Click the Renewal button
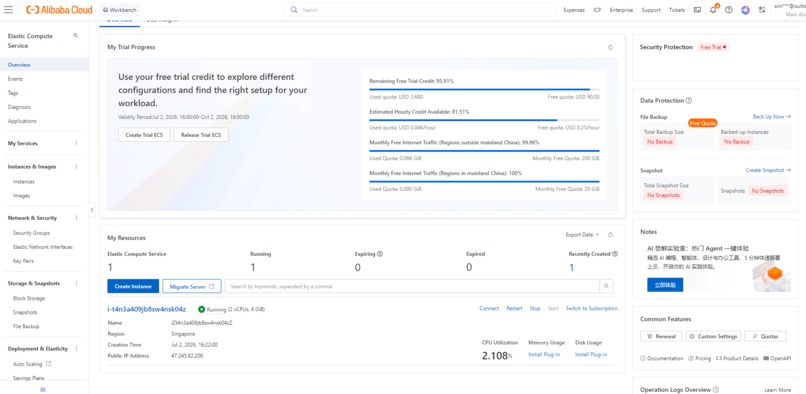This screenshot has height=394, width=806. (x=661, y=336)
